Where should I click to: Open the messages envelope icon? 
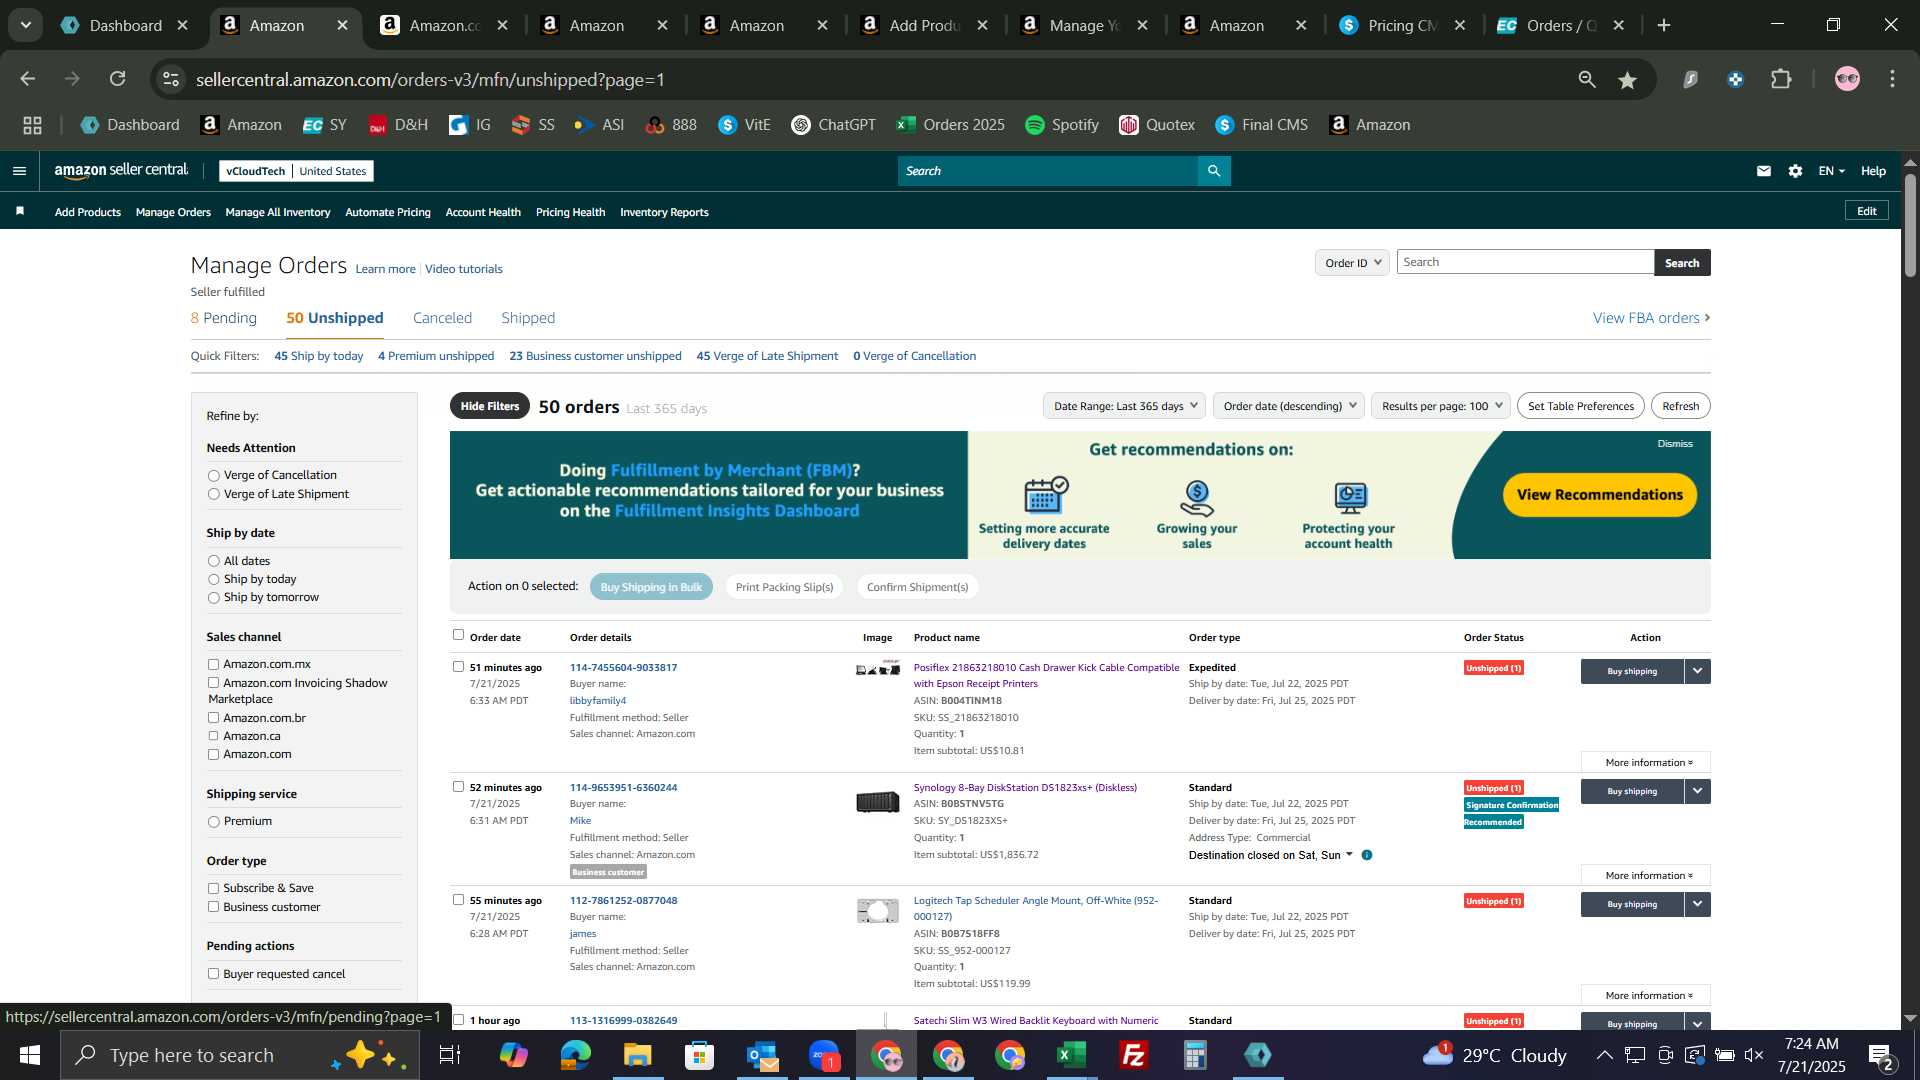(x=1764, y=171)
